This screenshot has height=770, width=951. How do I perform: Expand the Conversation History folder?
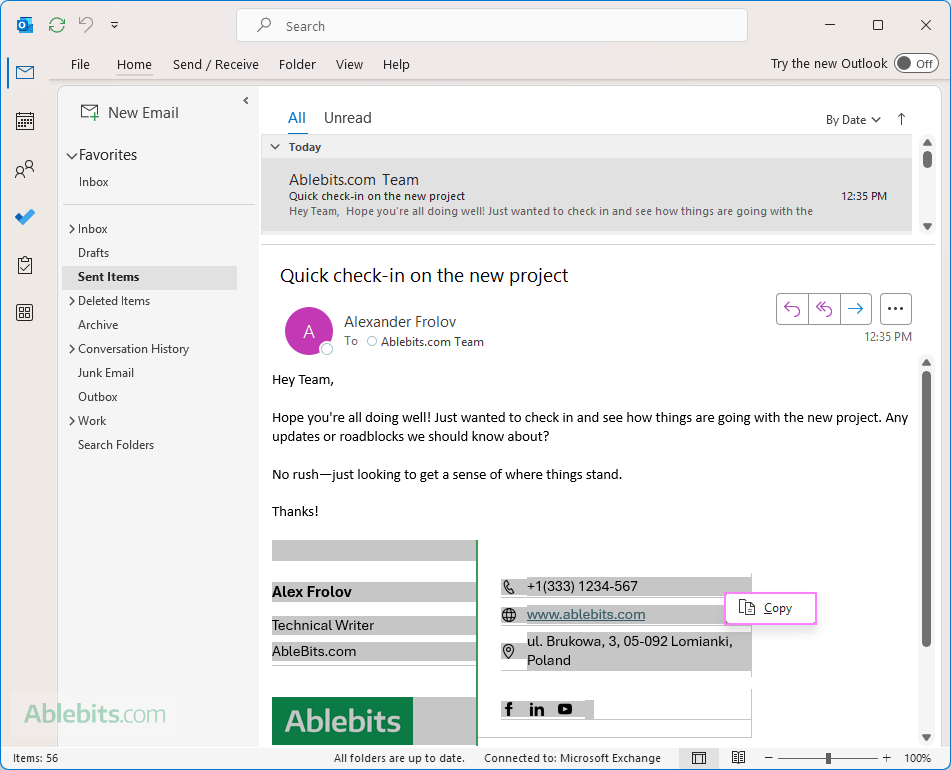(x=72, y=349)
